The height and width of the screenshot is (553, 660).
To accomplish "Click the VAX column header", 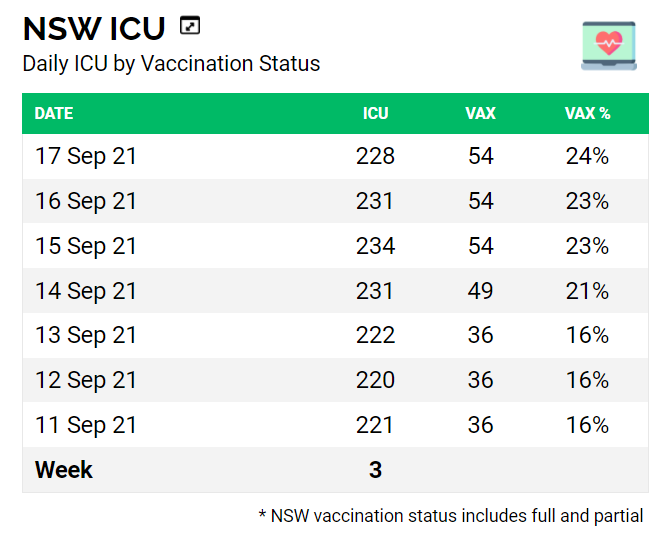I will pos(480,114).
